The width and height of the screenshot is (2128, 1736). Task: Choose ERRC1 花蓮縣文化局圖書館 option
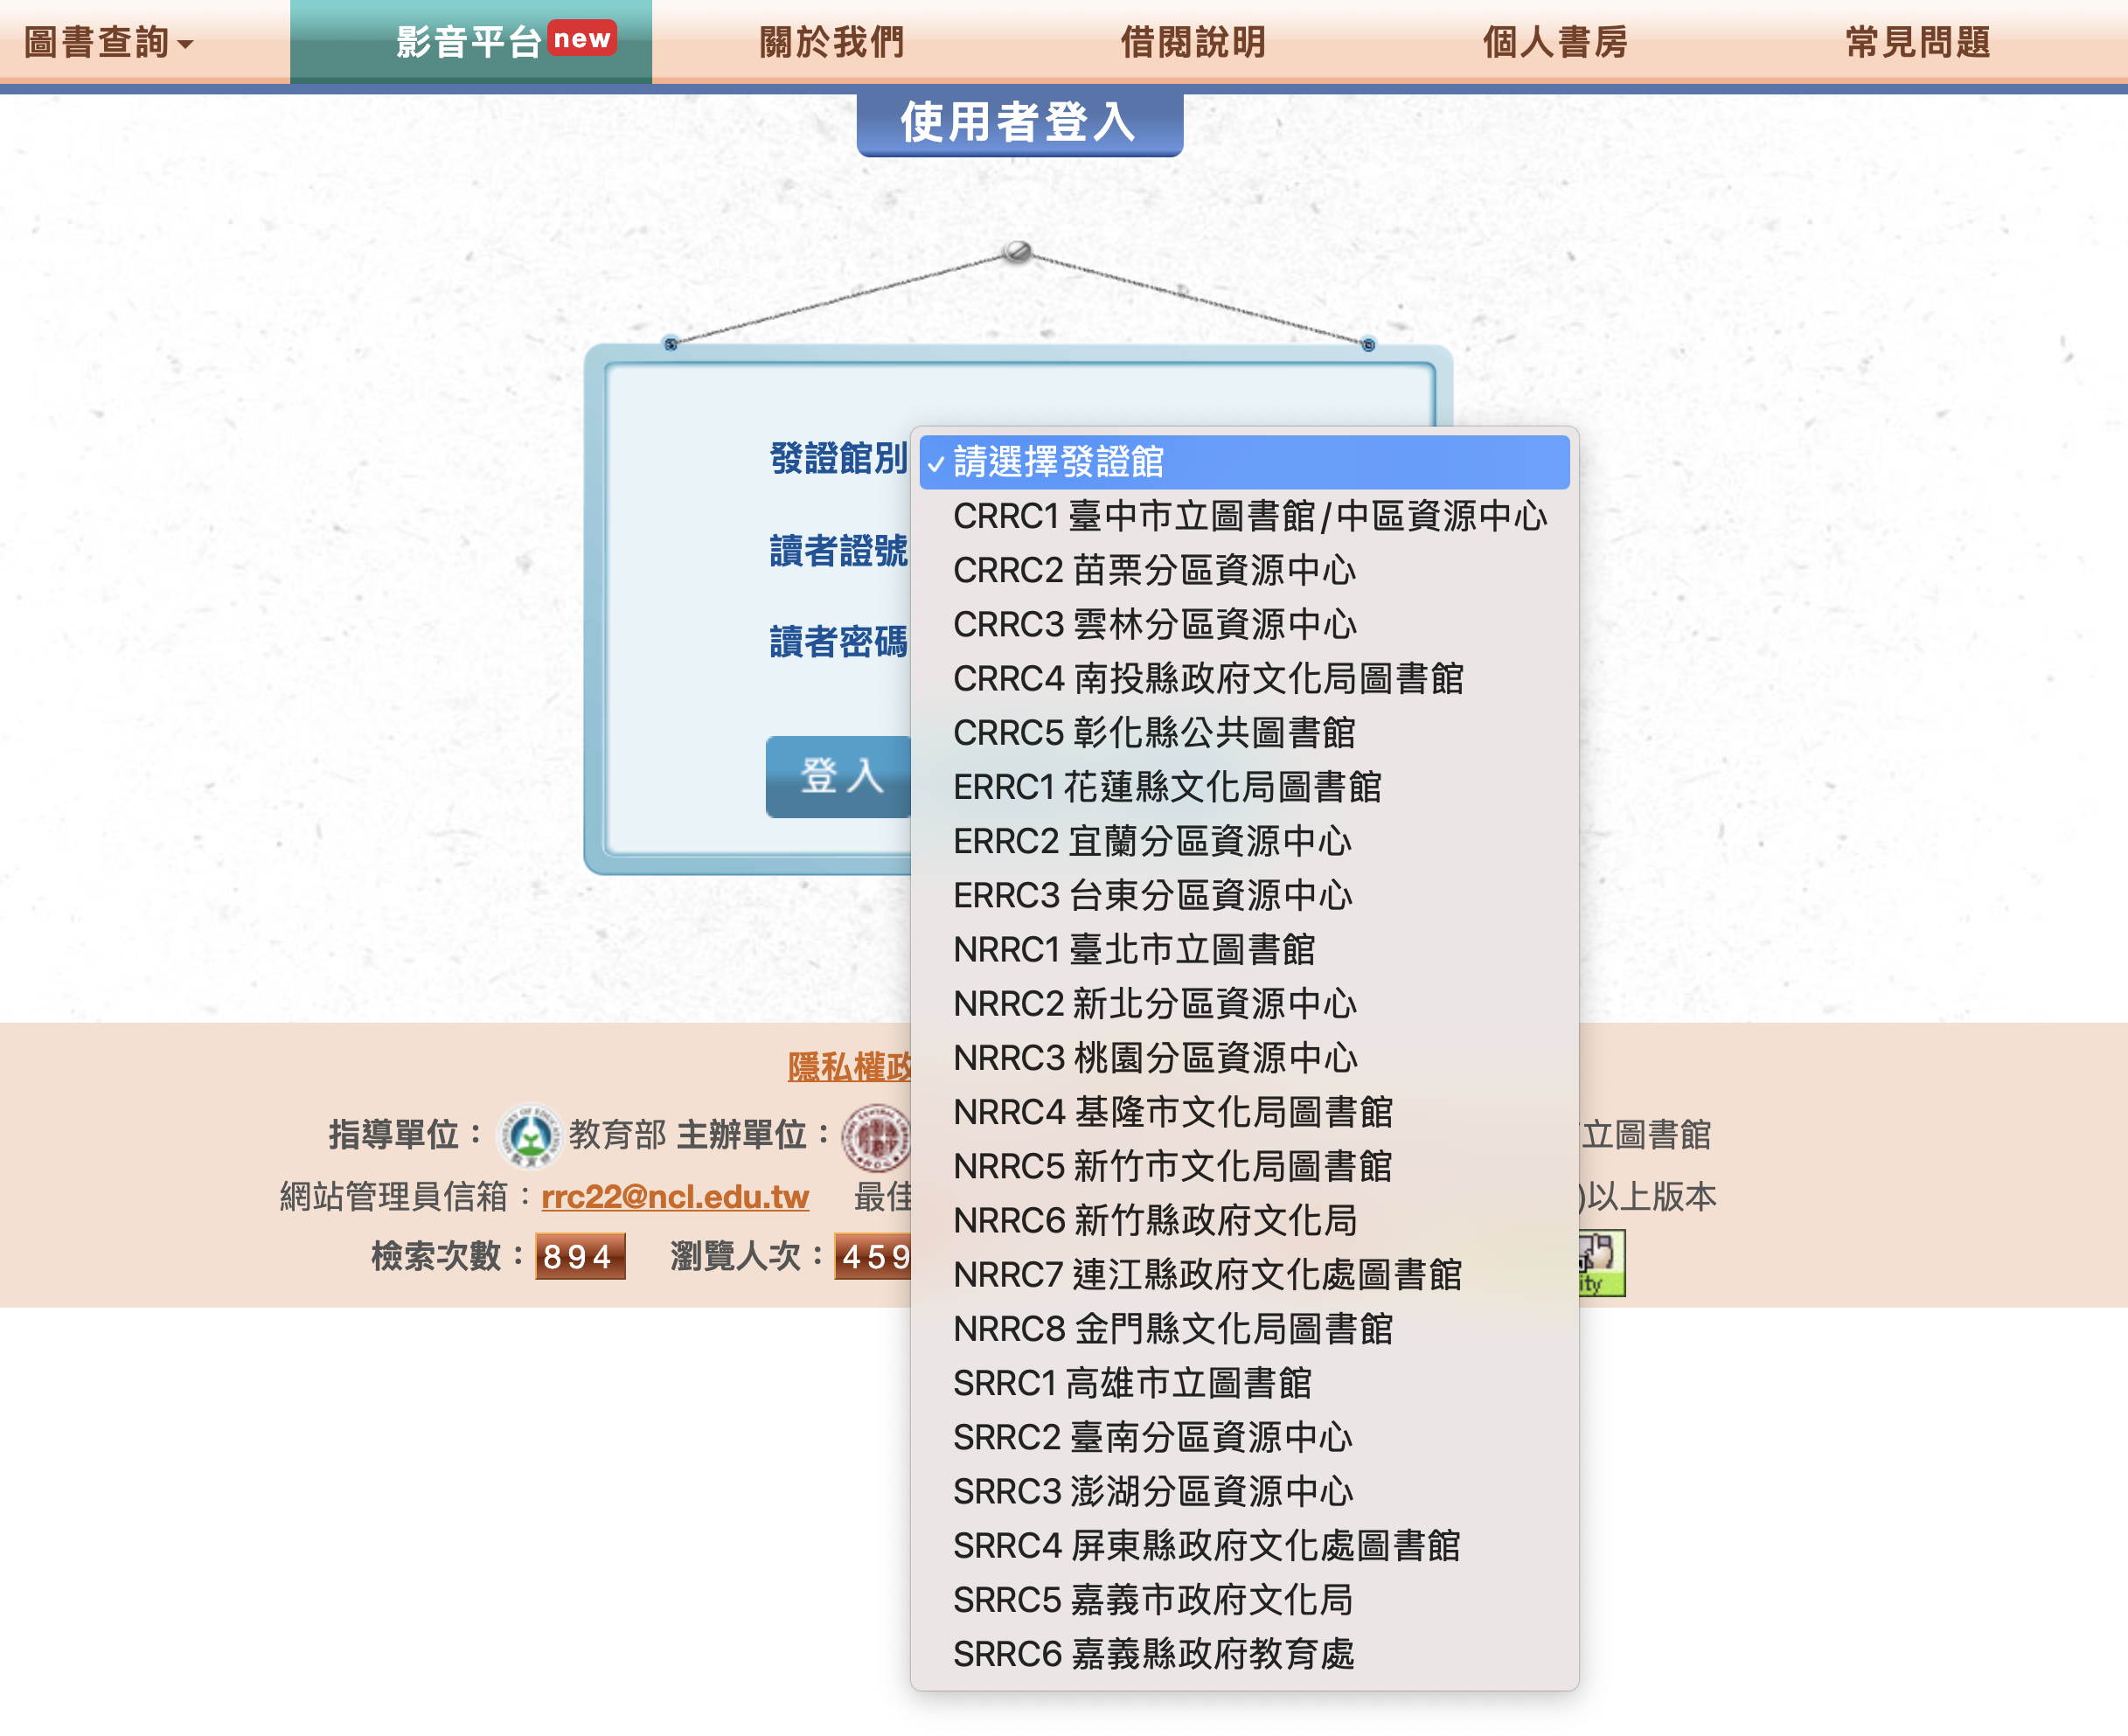pos(1166,787)
